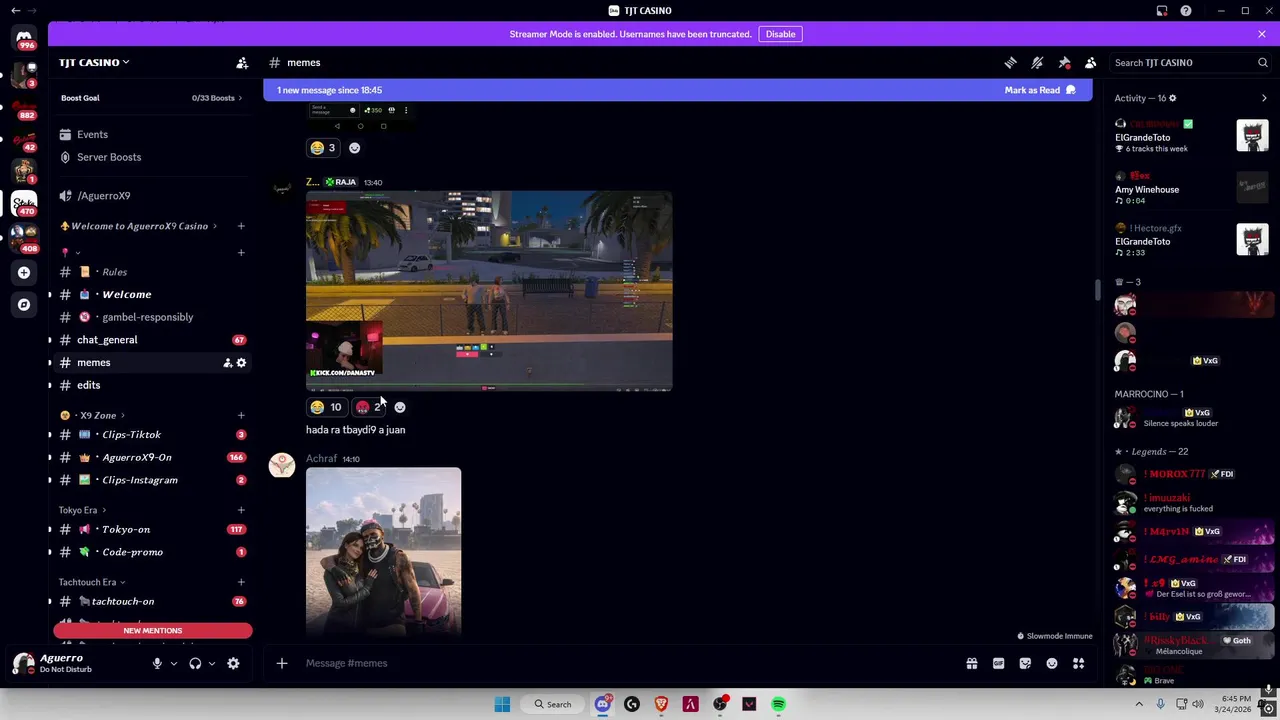Open audio output options dropdown
The width and height of the screenshot is (1280, 720).
click(x=211, y=663)
